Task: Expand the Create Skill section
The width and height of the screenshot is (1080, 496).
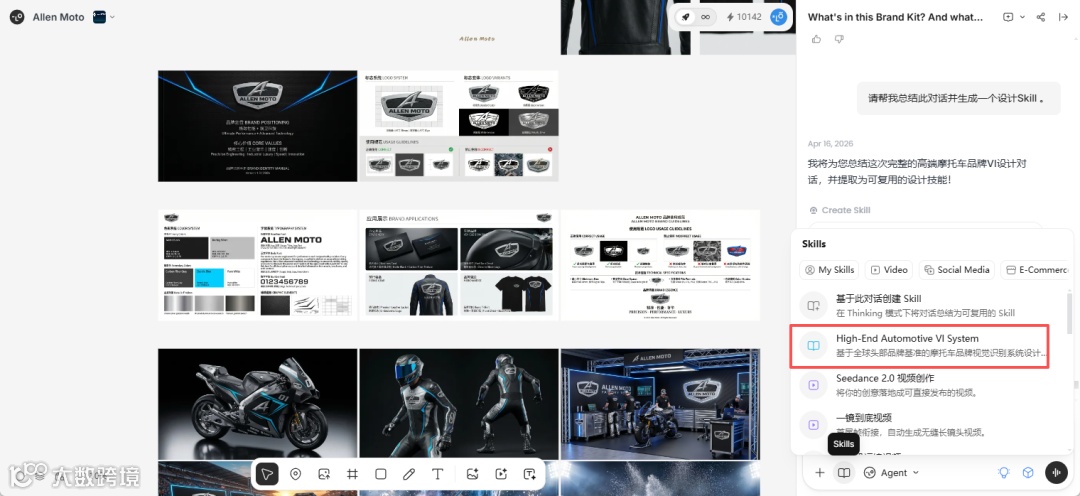Action: (840, 210)
